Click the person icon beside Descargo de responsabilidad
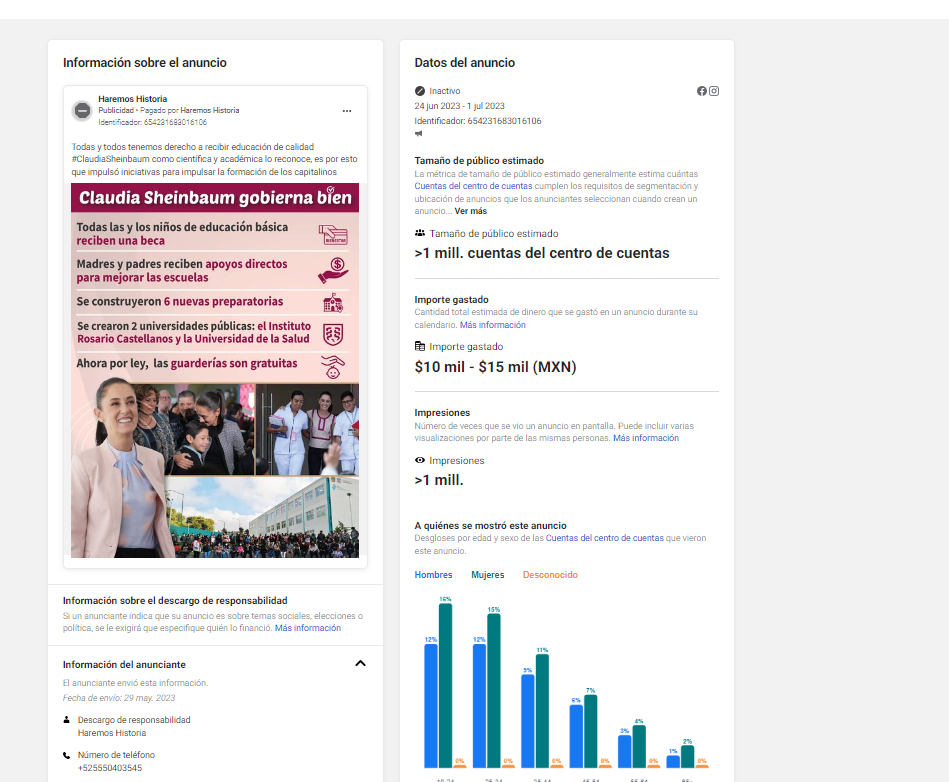 (x=67, y=720)
